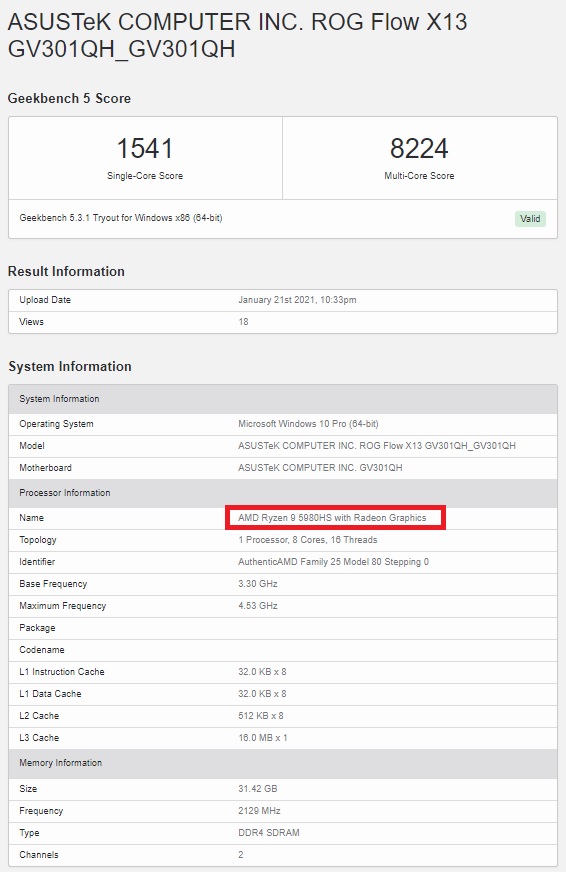Click the Topology row value 8 Cores
The width and height of the screenshot is (566, 872).
[308, 540]
